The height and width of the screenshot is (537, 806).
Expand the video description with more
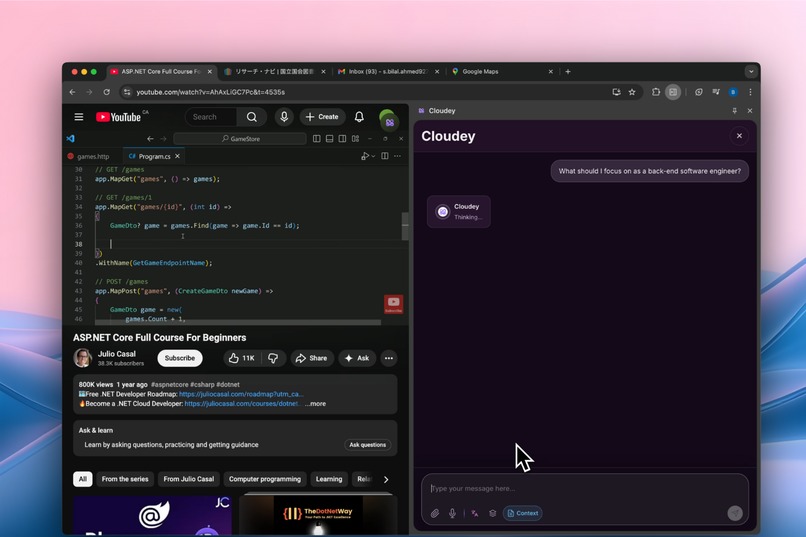pyautogui.click(x=316, y=404)
